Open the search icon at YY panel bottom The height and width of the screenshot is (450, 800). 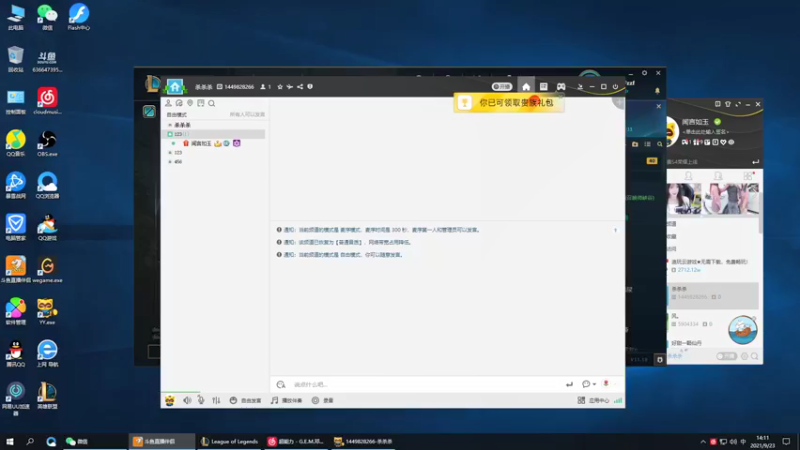click(755, 356)
